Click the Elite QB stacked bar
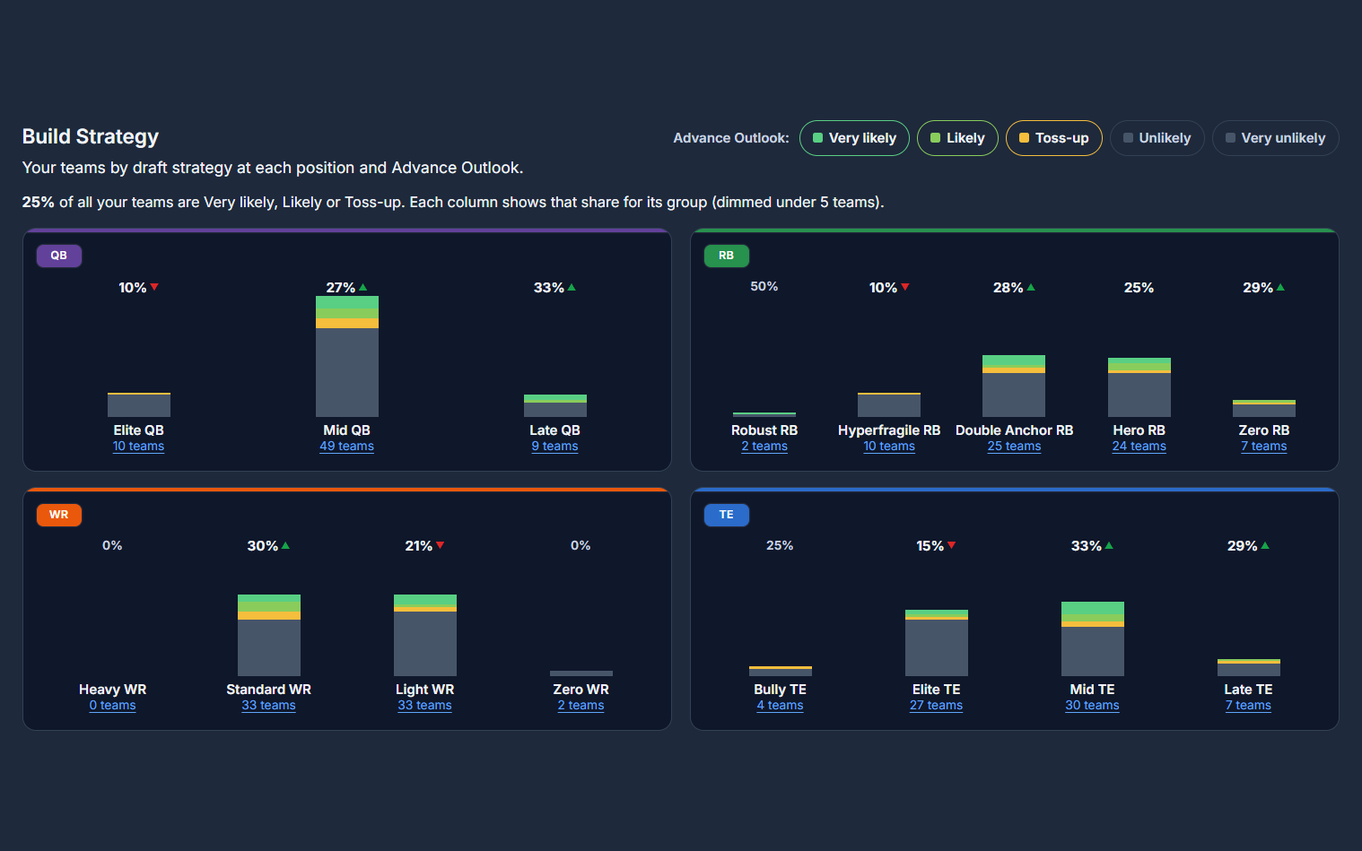The width and height of the screenshot is (1362, 851). [139, 405]
